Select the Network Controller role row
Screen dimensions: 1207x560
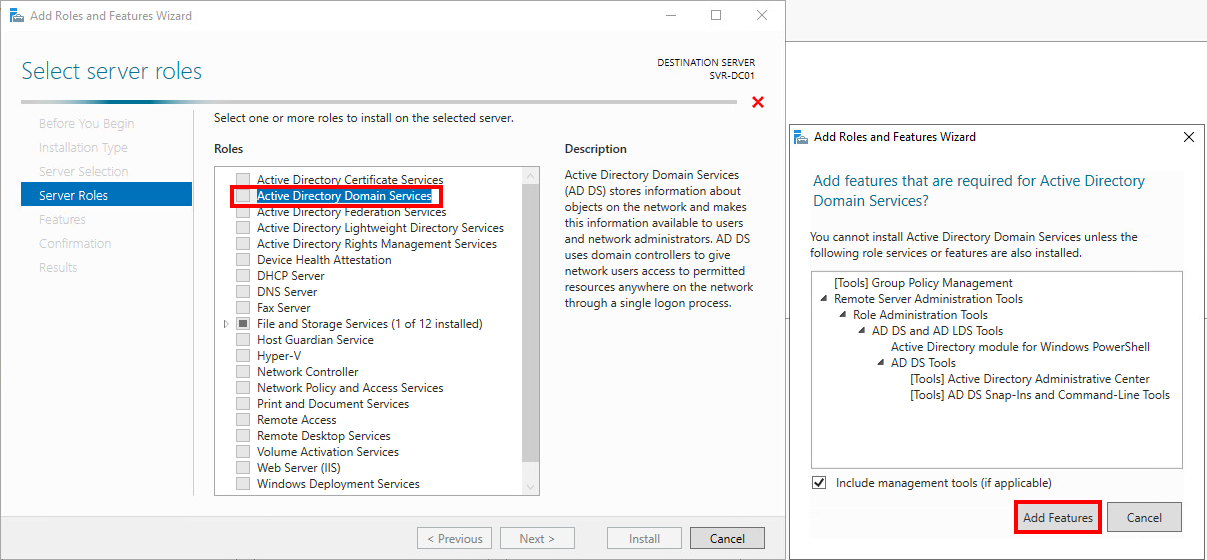coord(307,372)
